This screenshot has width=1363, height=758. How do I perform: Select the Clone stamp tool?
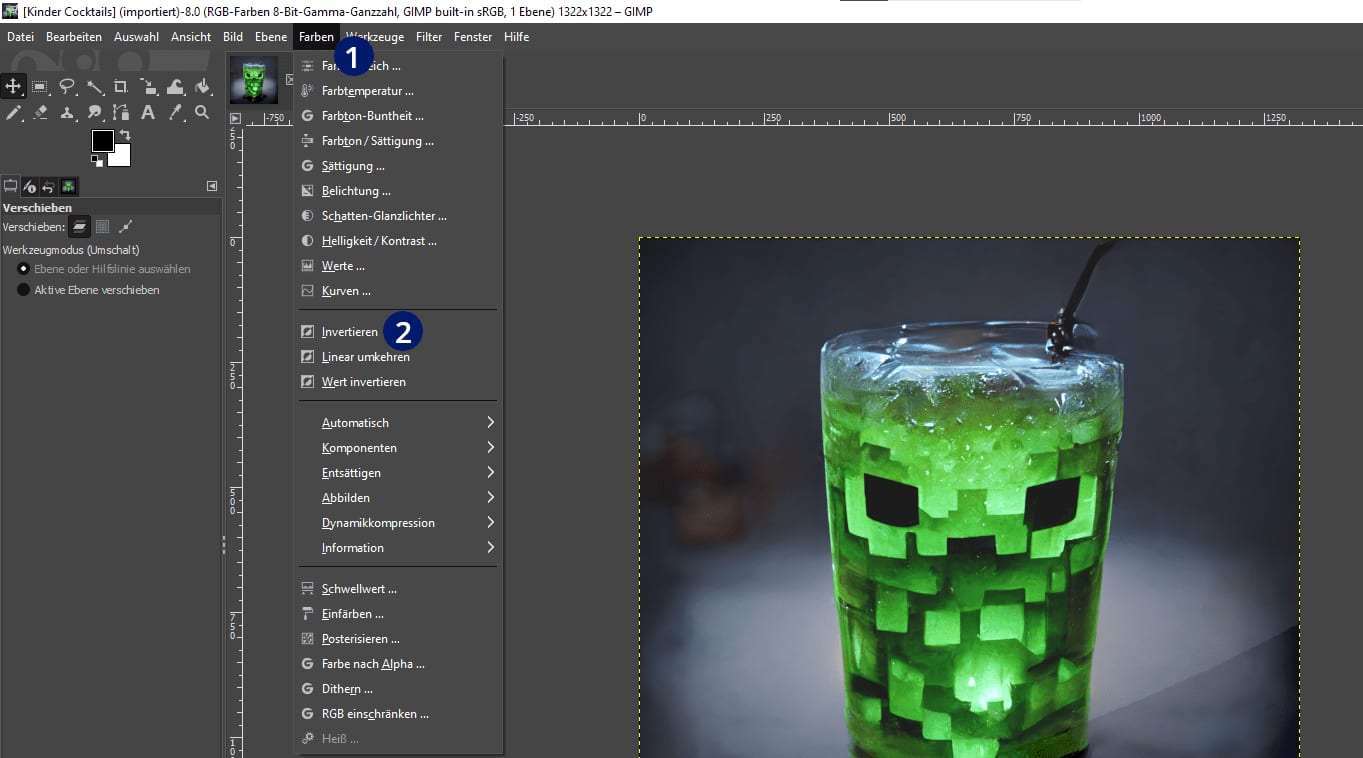(x=67, y=113)
